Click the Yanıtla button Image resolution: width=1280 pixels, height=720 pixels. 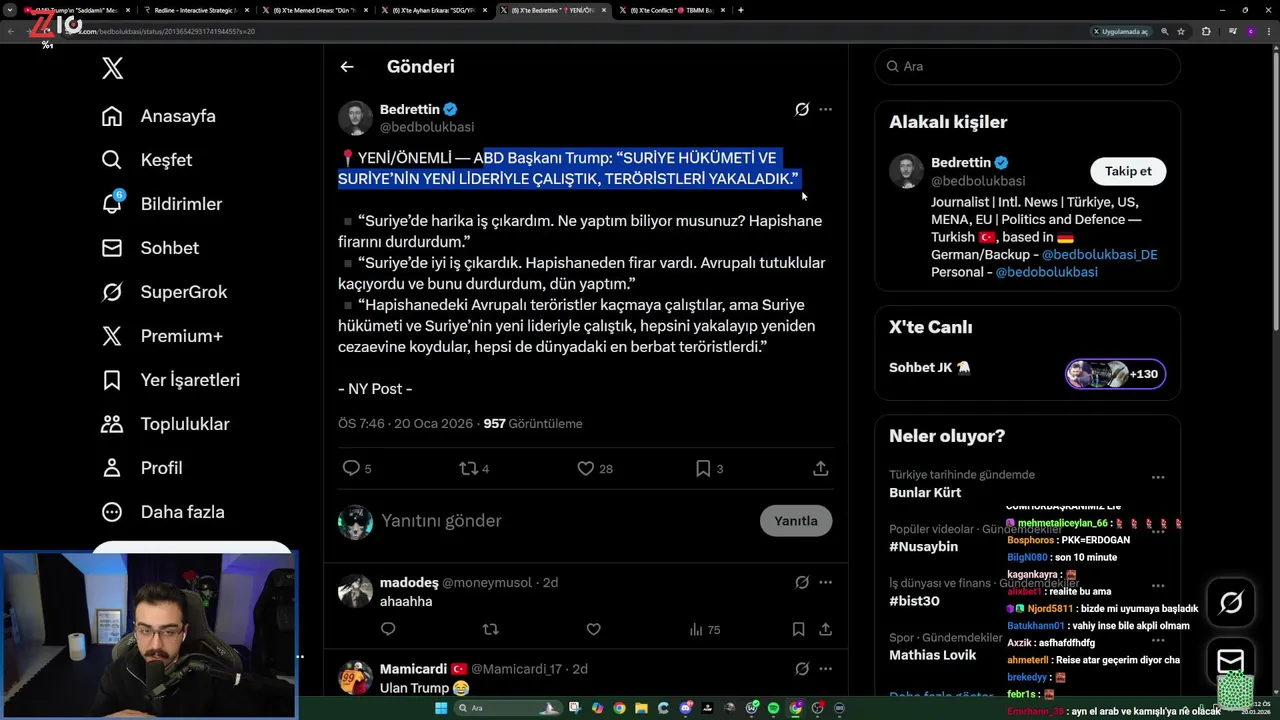tap(796, 521)
